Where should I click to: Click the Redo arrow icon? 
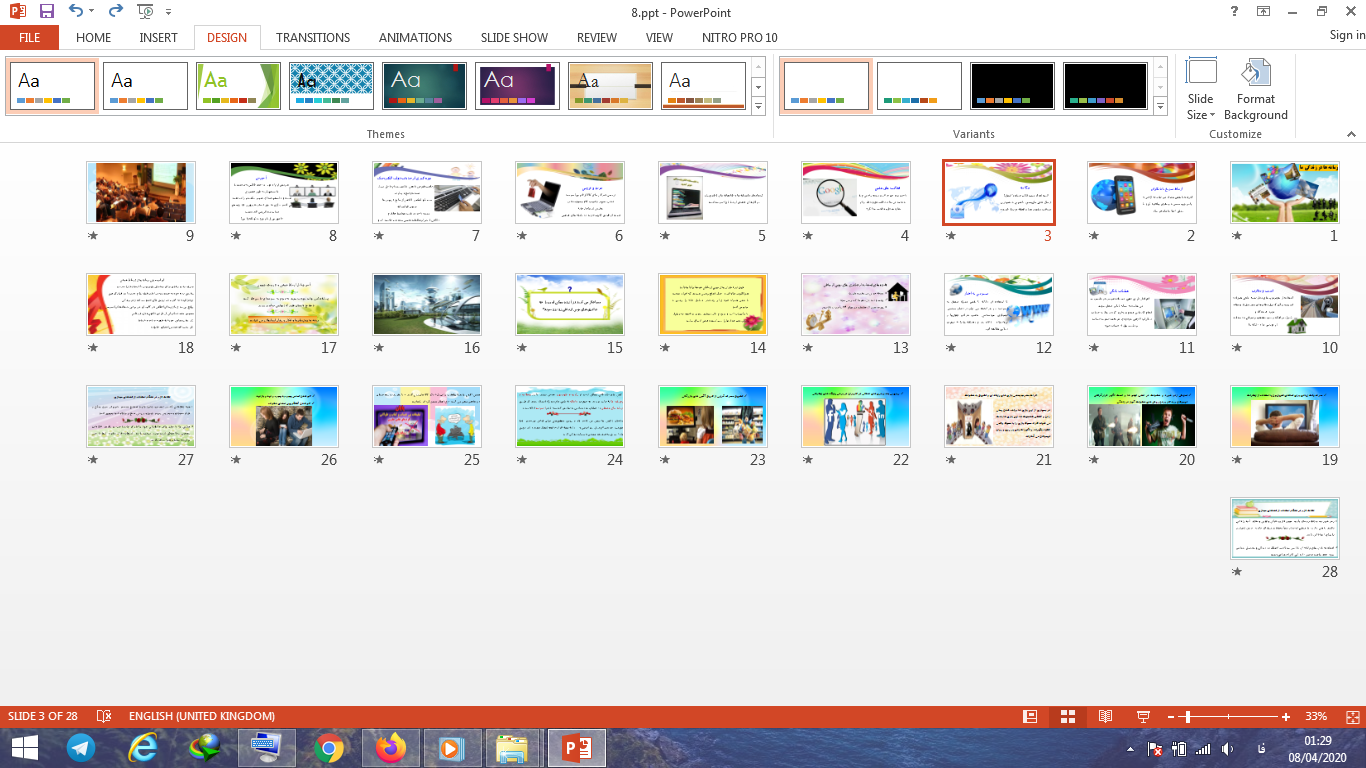point(115,12)
